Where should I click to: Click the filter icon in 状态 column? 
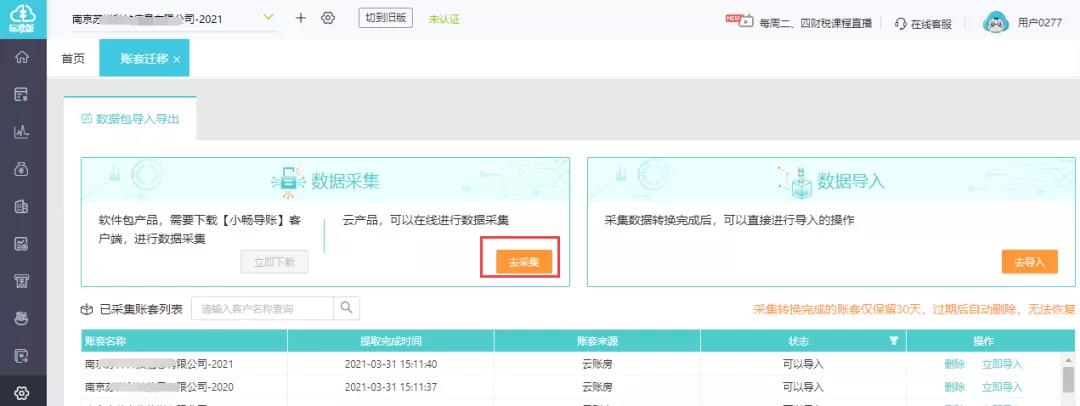(893, 342)
